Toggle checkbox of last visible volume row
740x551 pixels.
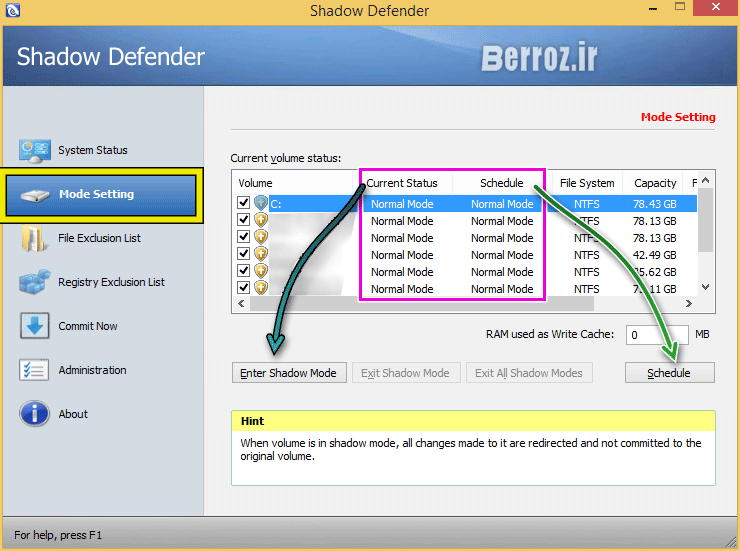pos(244,287)
